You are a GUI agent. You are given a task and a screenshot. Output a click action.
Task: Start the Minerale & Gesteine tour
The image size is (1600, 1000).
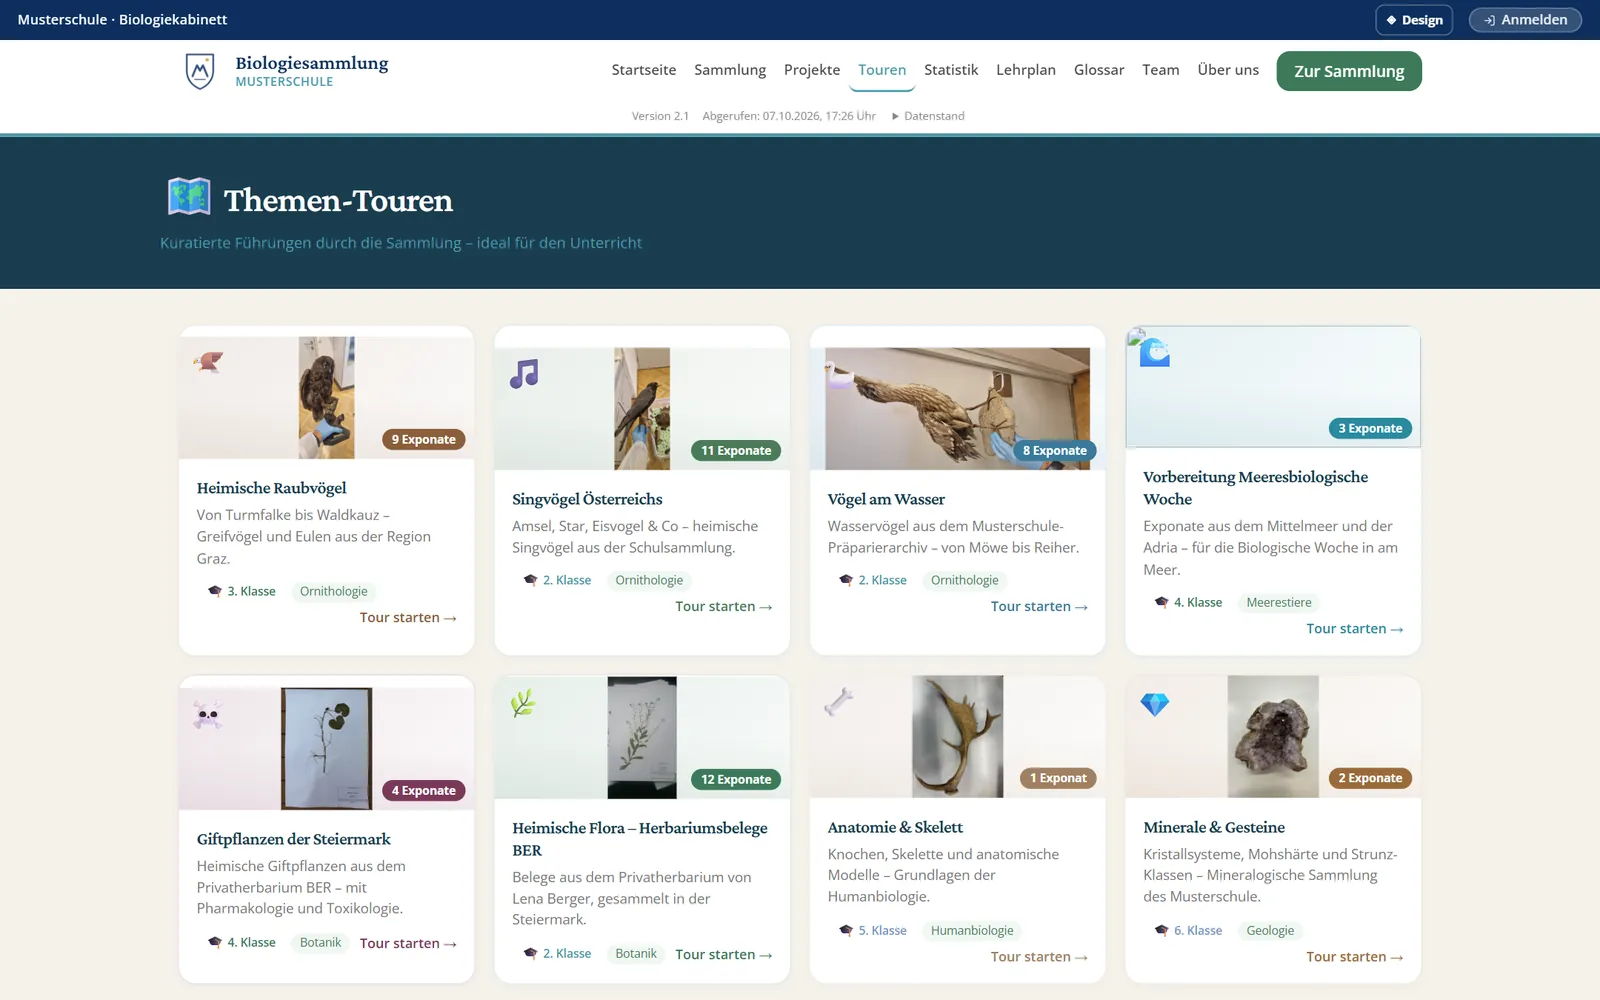pyautogui.click(x=1355, y=957)
